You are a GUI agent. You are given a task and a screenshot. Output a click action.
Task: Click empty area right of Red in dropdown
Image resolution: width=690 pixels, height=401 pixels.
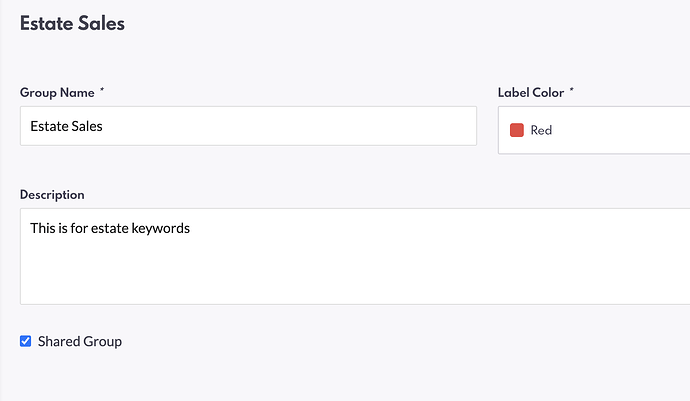pos(630,130)
